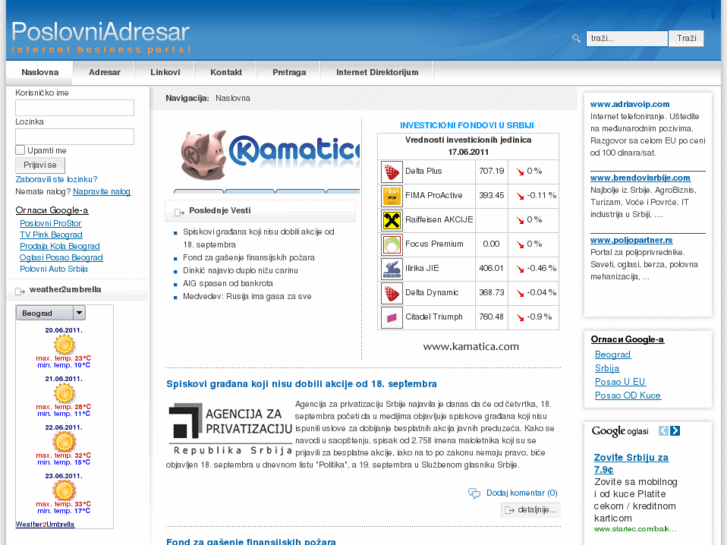Click the Delta Dynamic fund logo

coord(391,293)
